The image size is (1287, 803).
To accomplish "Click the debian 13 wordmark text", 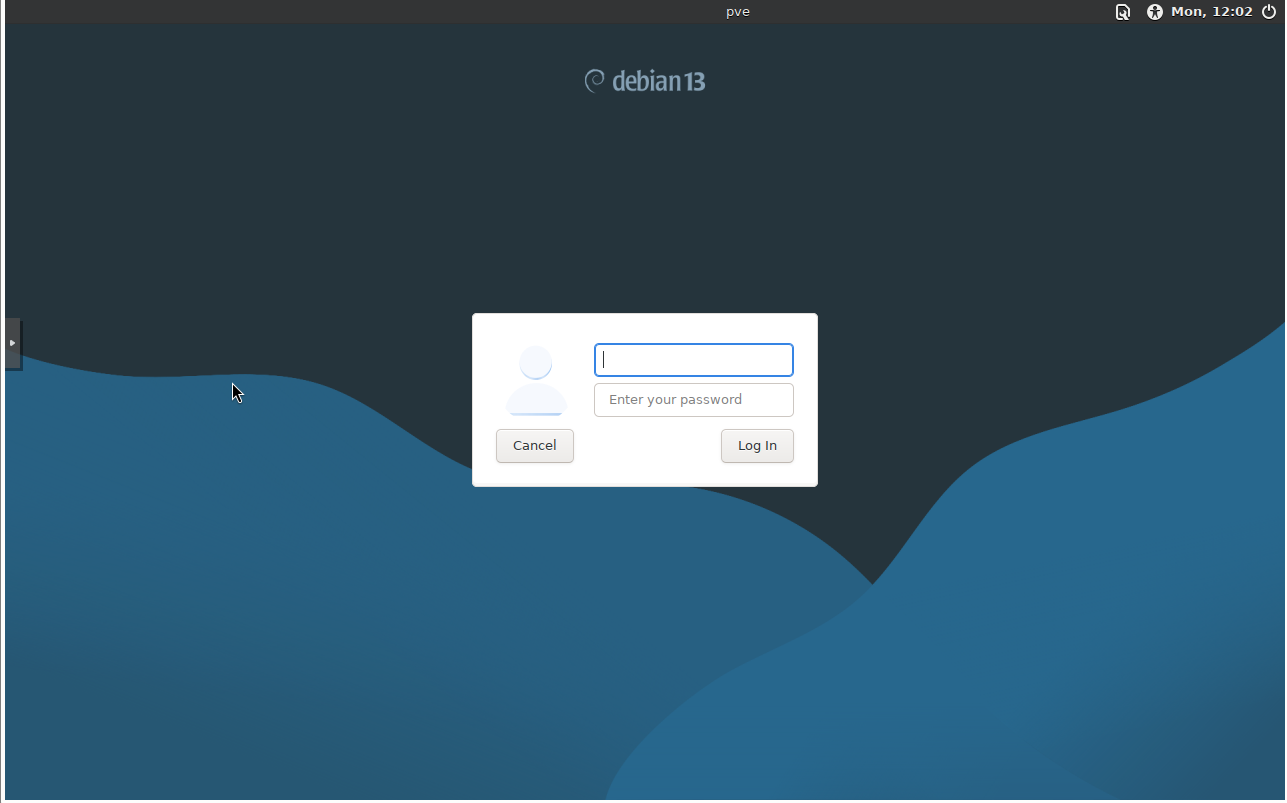I will (645, 82).
